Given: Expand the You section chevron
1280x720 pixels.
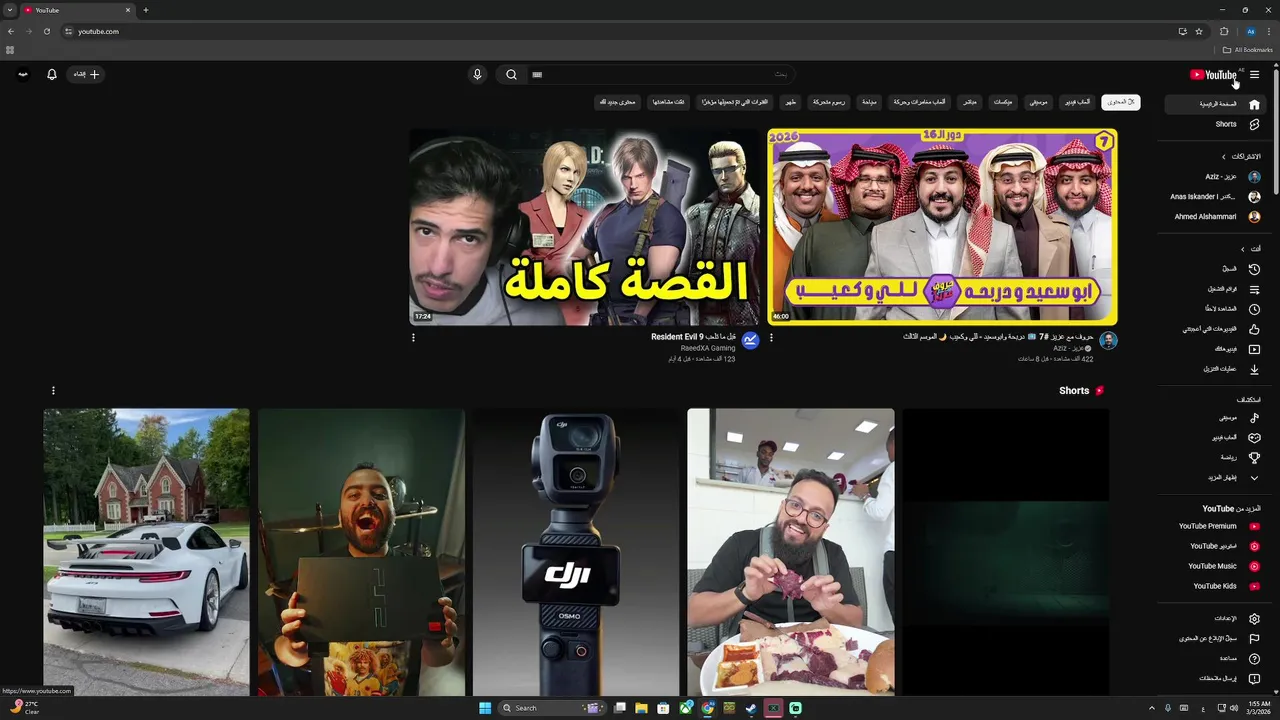Looking at the screenshot, I should coord(1243,249).
